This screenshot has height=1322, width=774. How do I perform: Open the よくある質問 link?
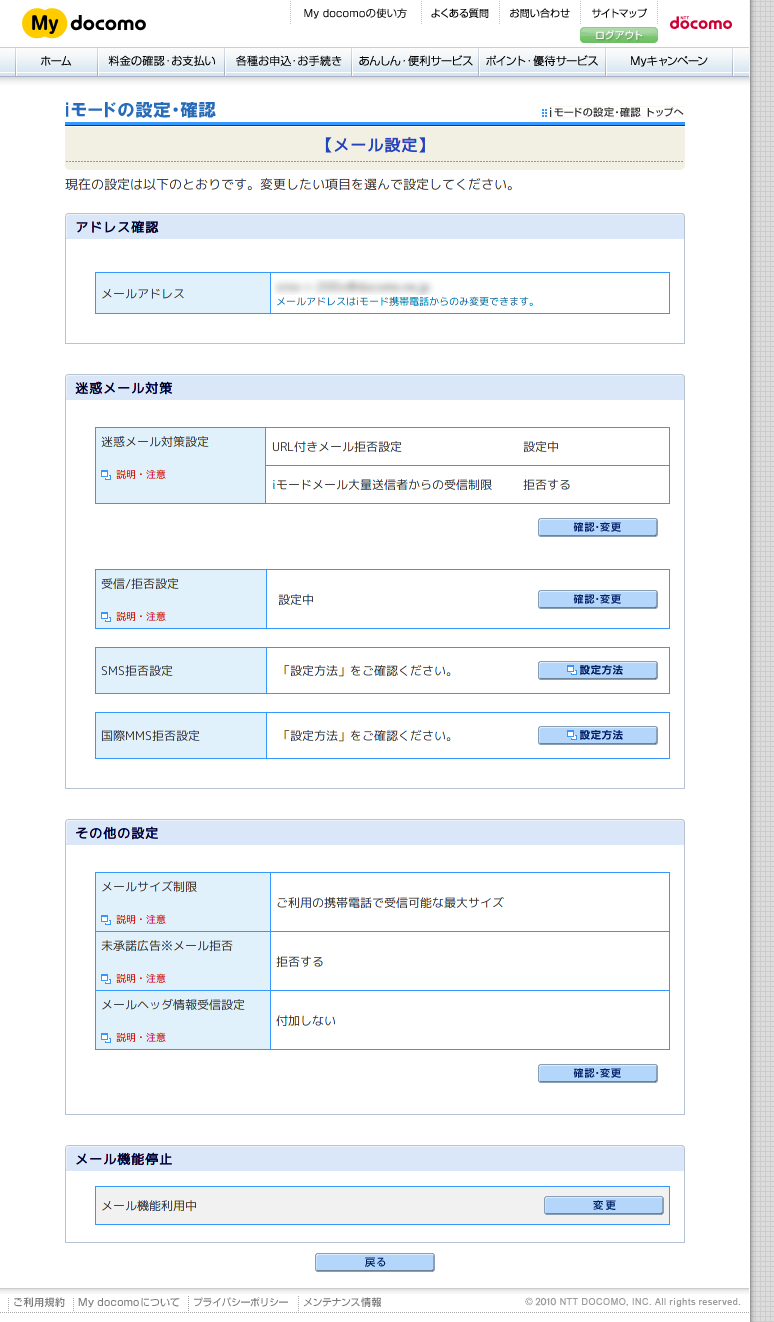pyautogui.click(x=460, y=13)
